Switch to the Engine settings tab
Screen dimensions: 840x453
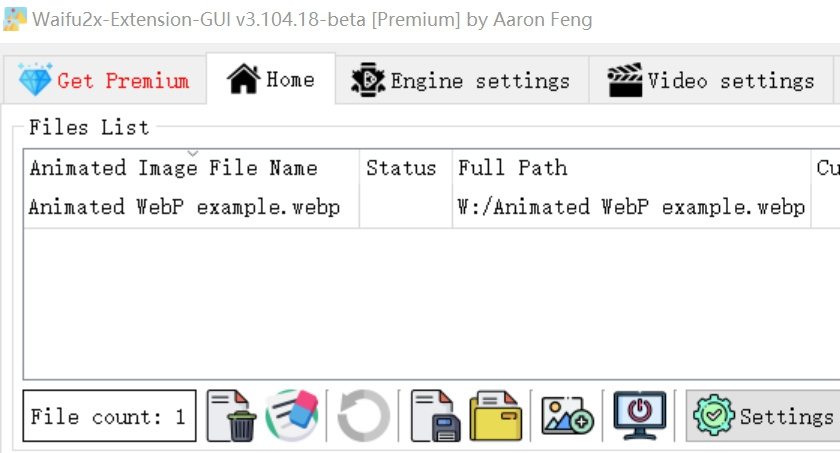462,80
